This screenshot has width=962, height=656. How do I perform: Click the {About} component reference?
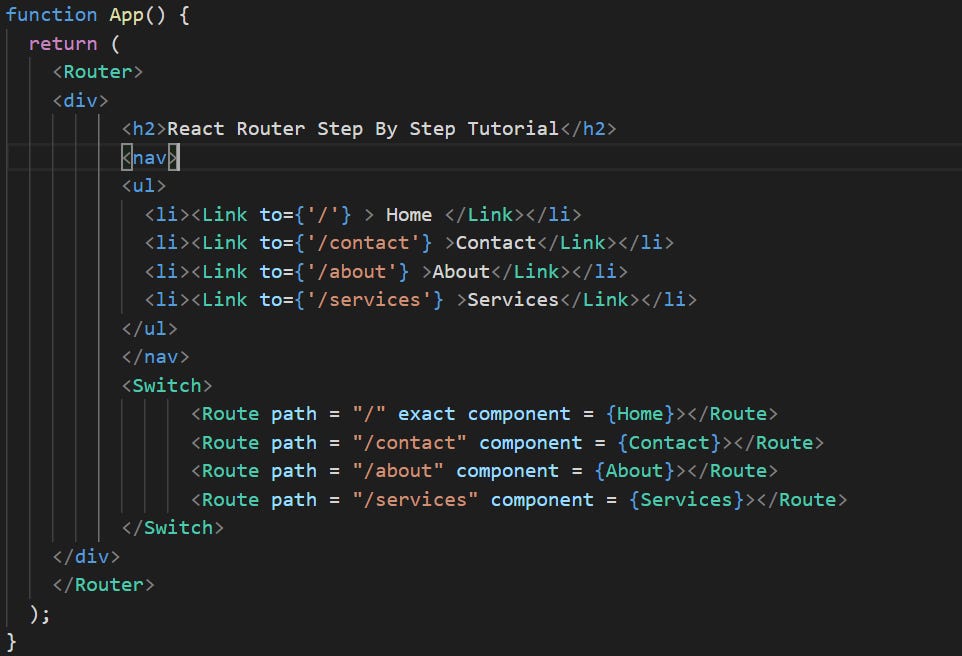point(634,471)
